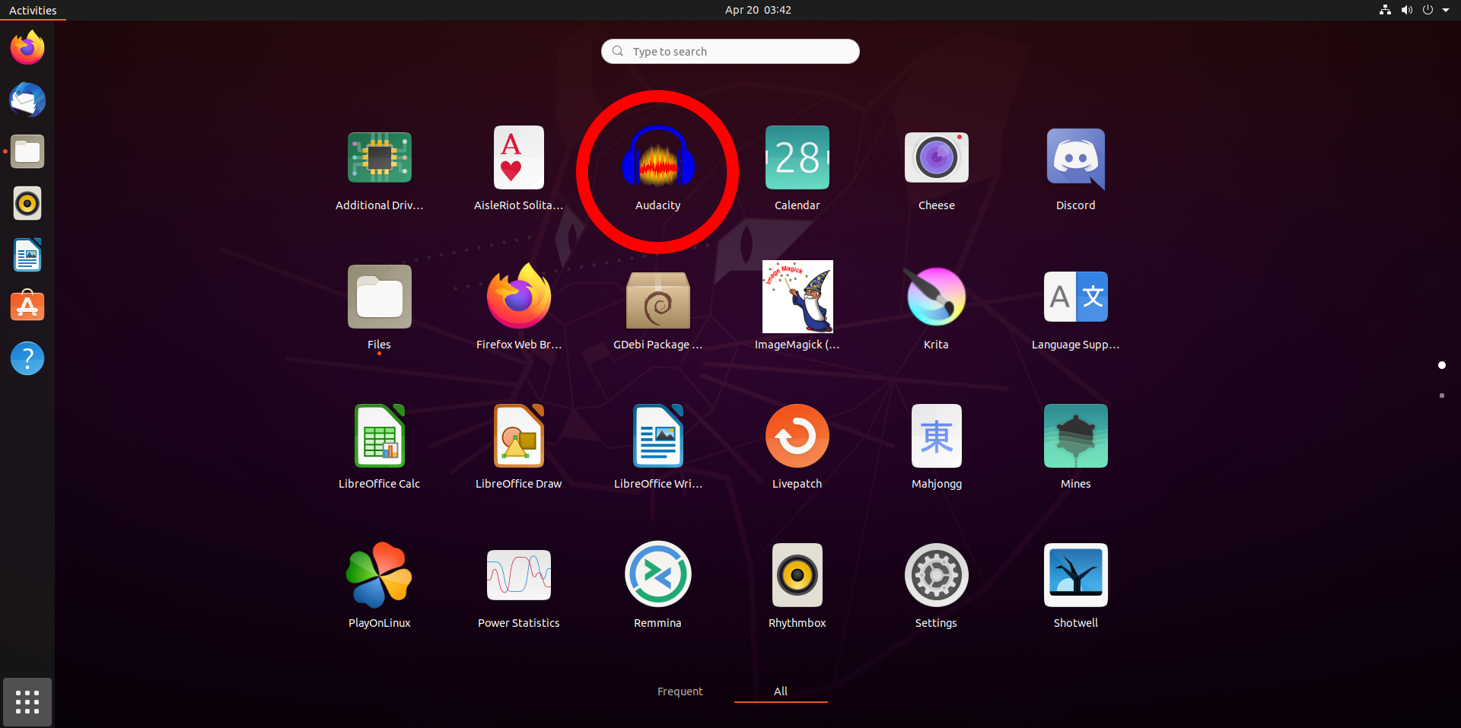The width and height of the screenshot is (1461, 728).
Task: Launch Remmina remote desktop client
Action: click(657, 576)
